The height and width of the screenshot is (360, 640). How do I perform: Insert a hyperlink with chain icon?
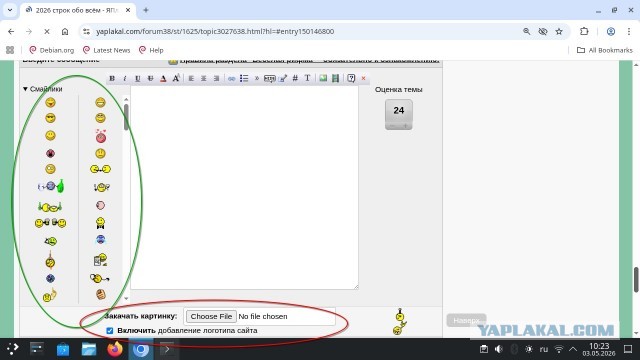231,78
